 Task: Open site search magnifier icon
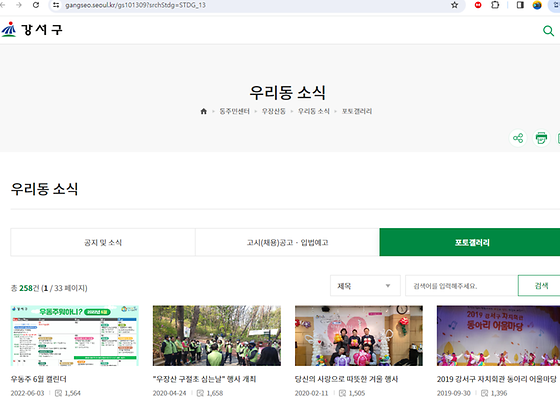click(x=549, y=31)
